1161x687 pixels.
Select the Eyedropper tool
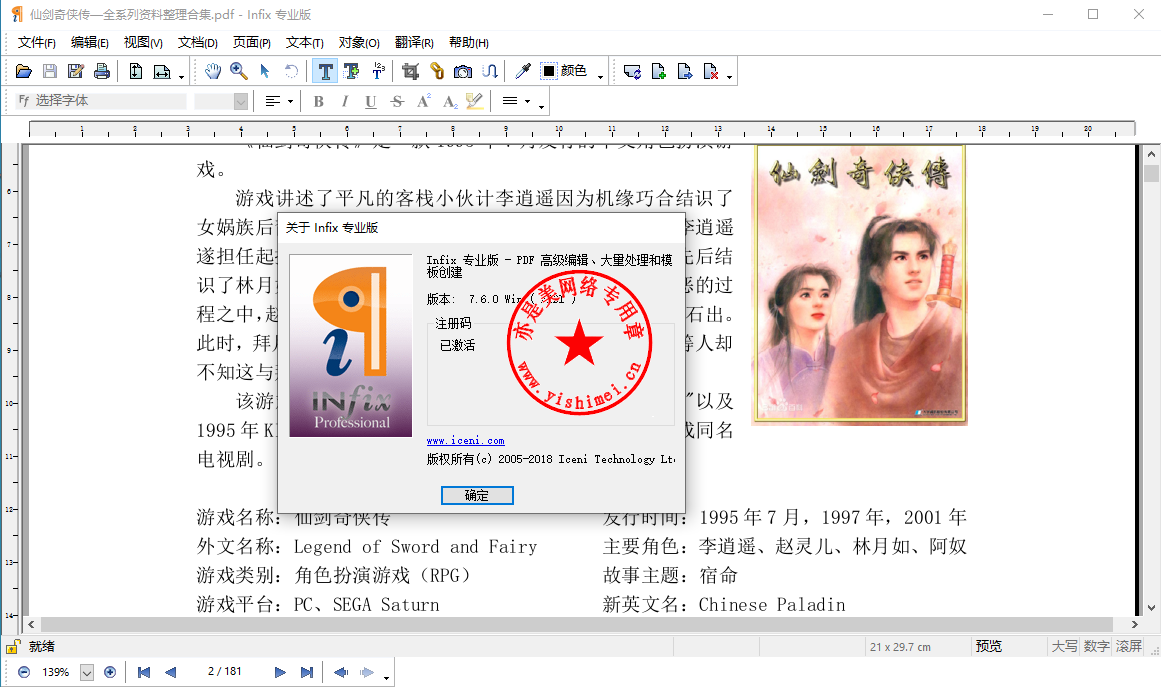click(x=523, y=71)
